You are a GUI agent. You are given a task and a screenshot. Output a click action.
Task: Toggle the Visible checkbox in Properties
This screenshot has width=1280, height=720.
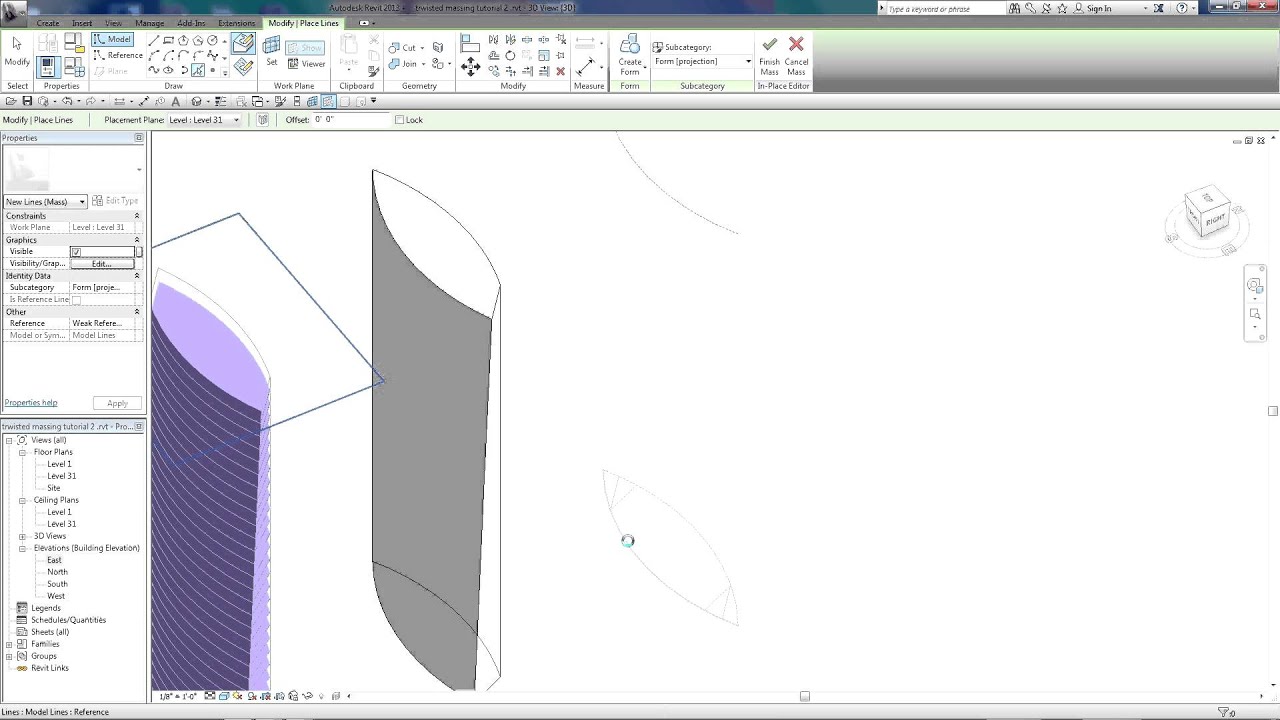click(x=76, y=252)
